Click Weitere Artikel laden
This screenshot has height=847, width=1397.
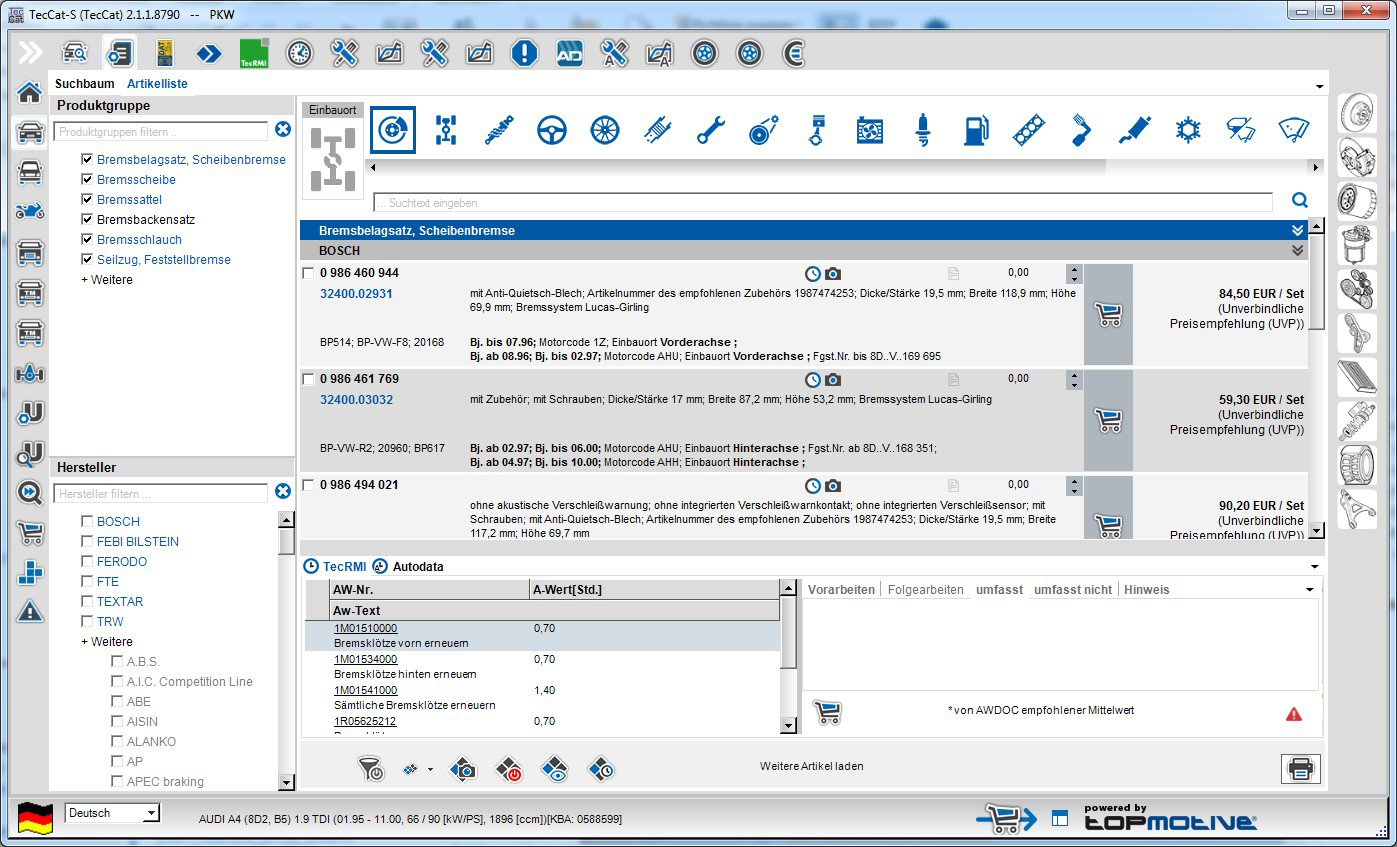tap(812, 767)
